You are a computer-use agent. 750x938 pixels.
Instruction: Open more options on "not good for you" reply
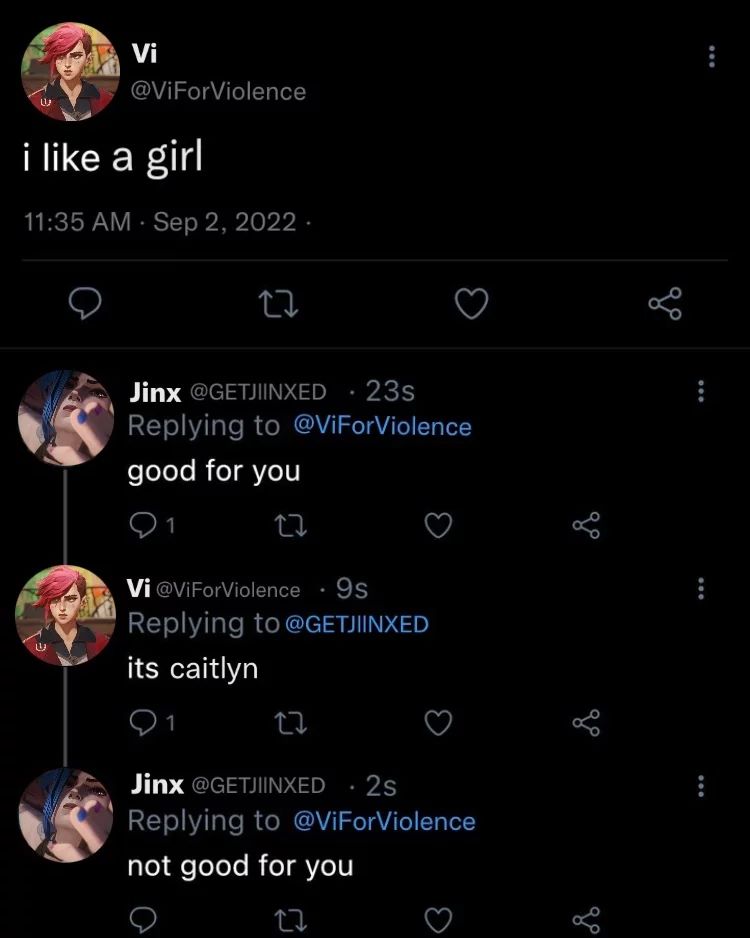tap(700, 786)
